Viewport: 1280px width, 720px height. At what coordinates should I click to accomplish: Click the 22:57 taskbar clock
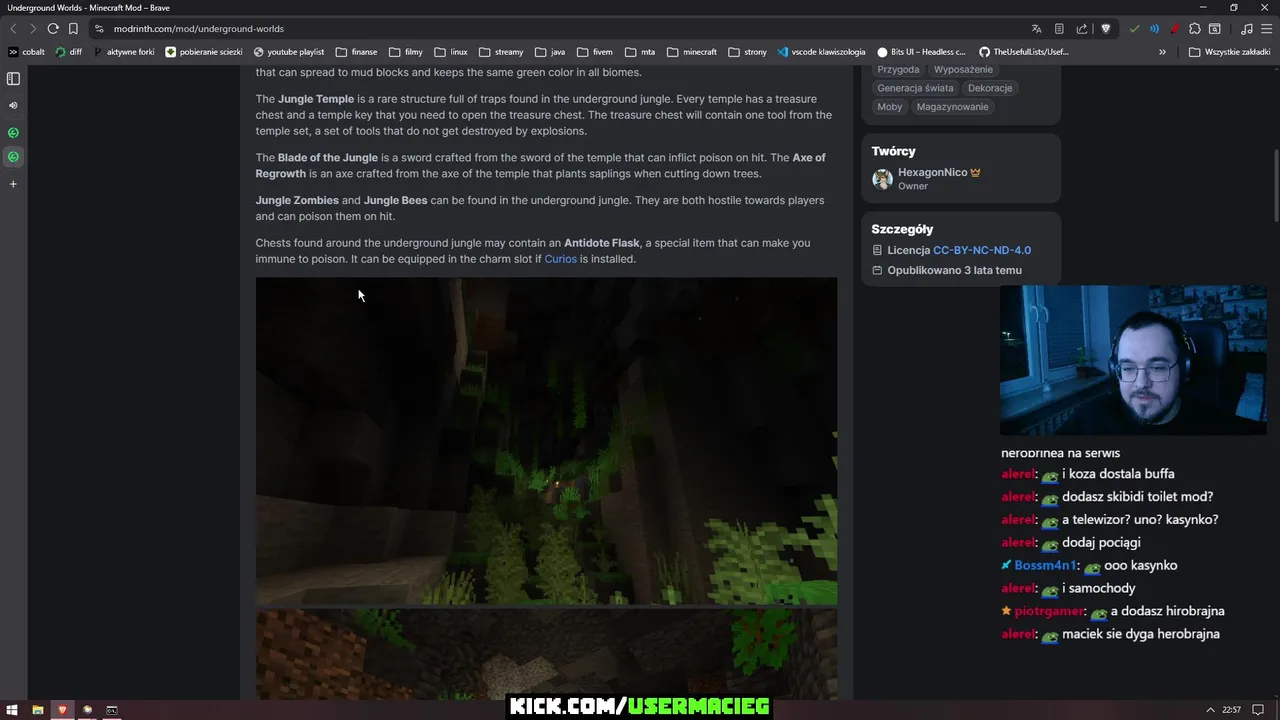(x=1232, y=710)
